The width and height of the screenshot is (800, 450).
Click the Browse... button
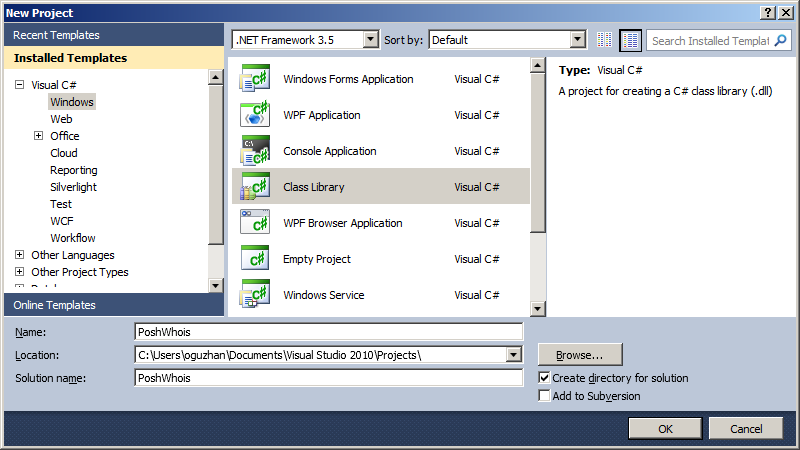click(580, 354)
